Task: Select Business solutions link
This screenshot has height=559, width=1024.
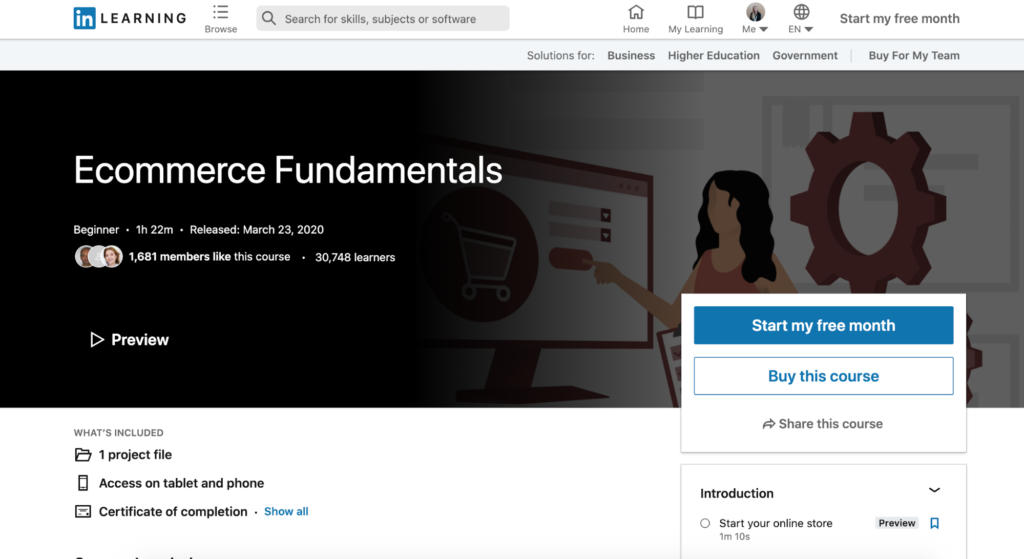Action: (x=631, y=56)
